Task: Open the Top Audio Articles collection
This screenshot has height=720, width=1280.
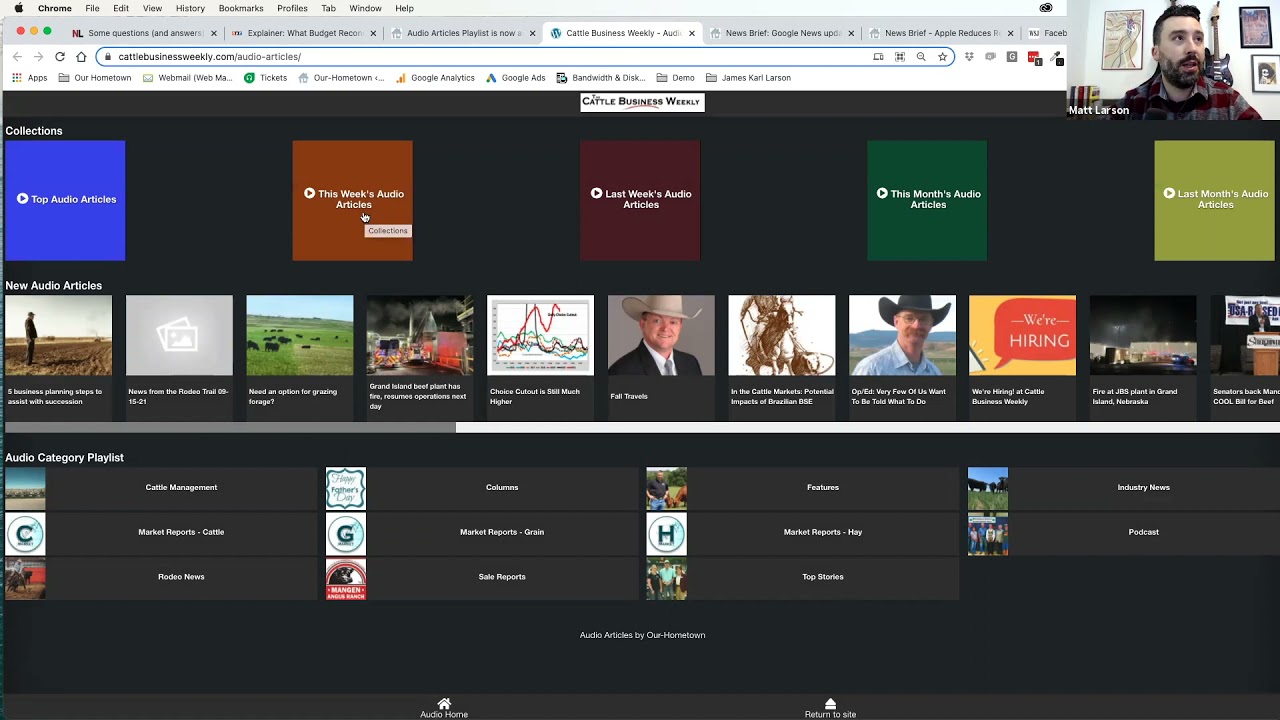Action: tap(65, 200)
